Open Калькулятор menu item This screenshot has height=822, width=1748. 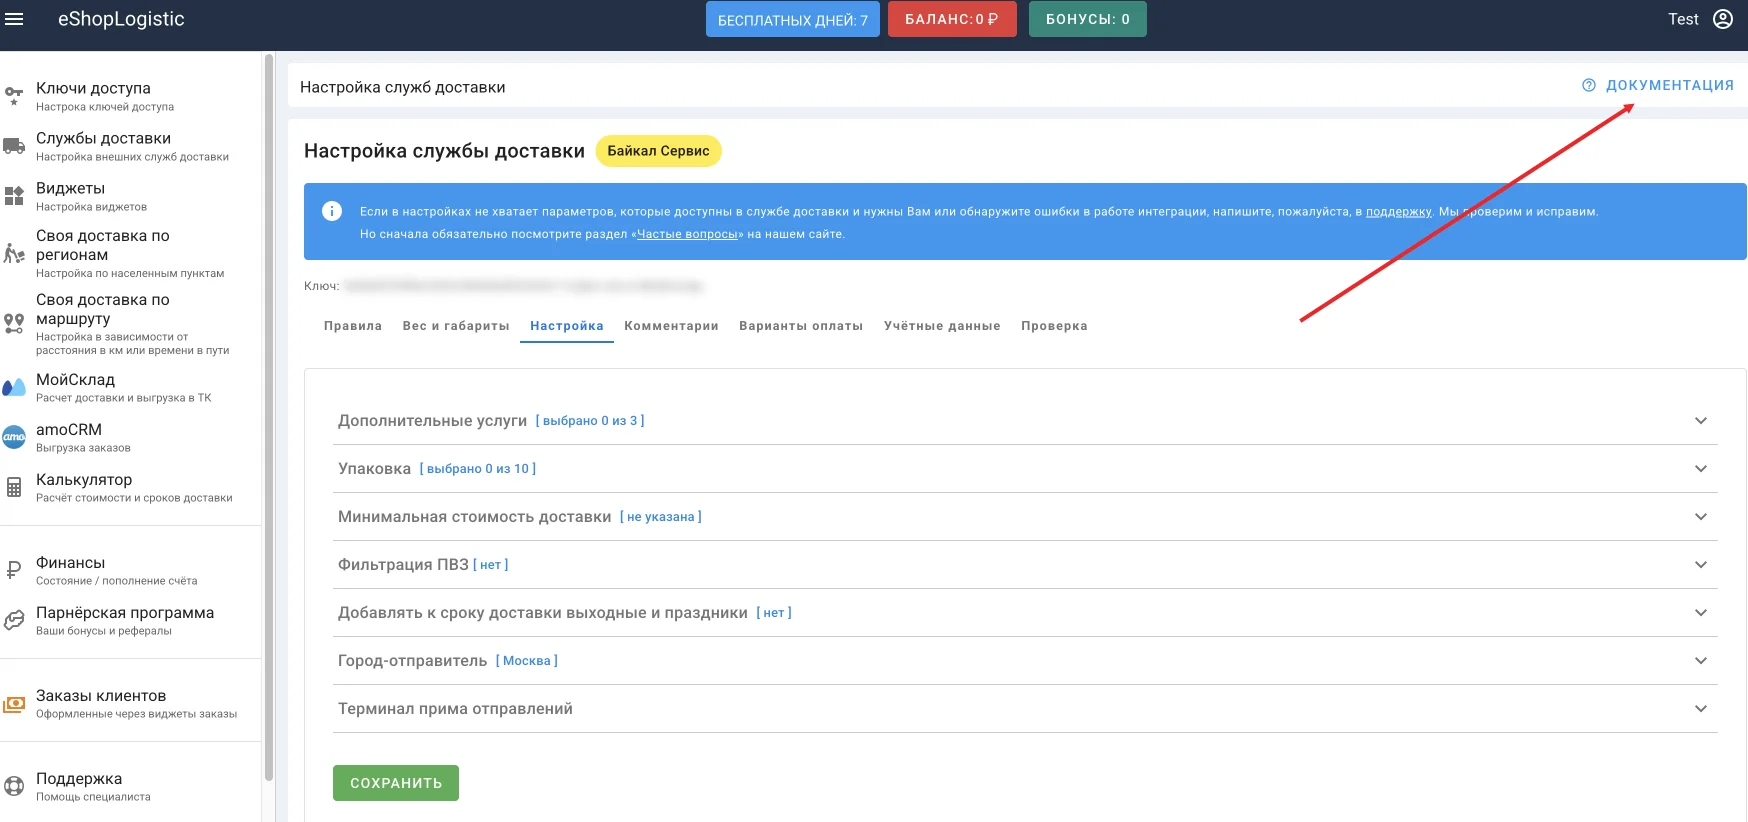(130, 487)
